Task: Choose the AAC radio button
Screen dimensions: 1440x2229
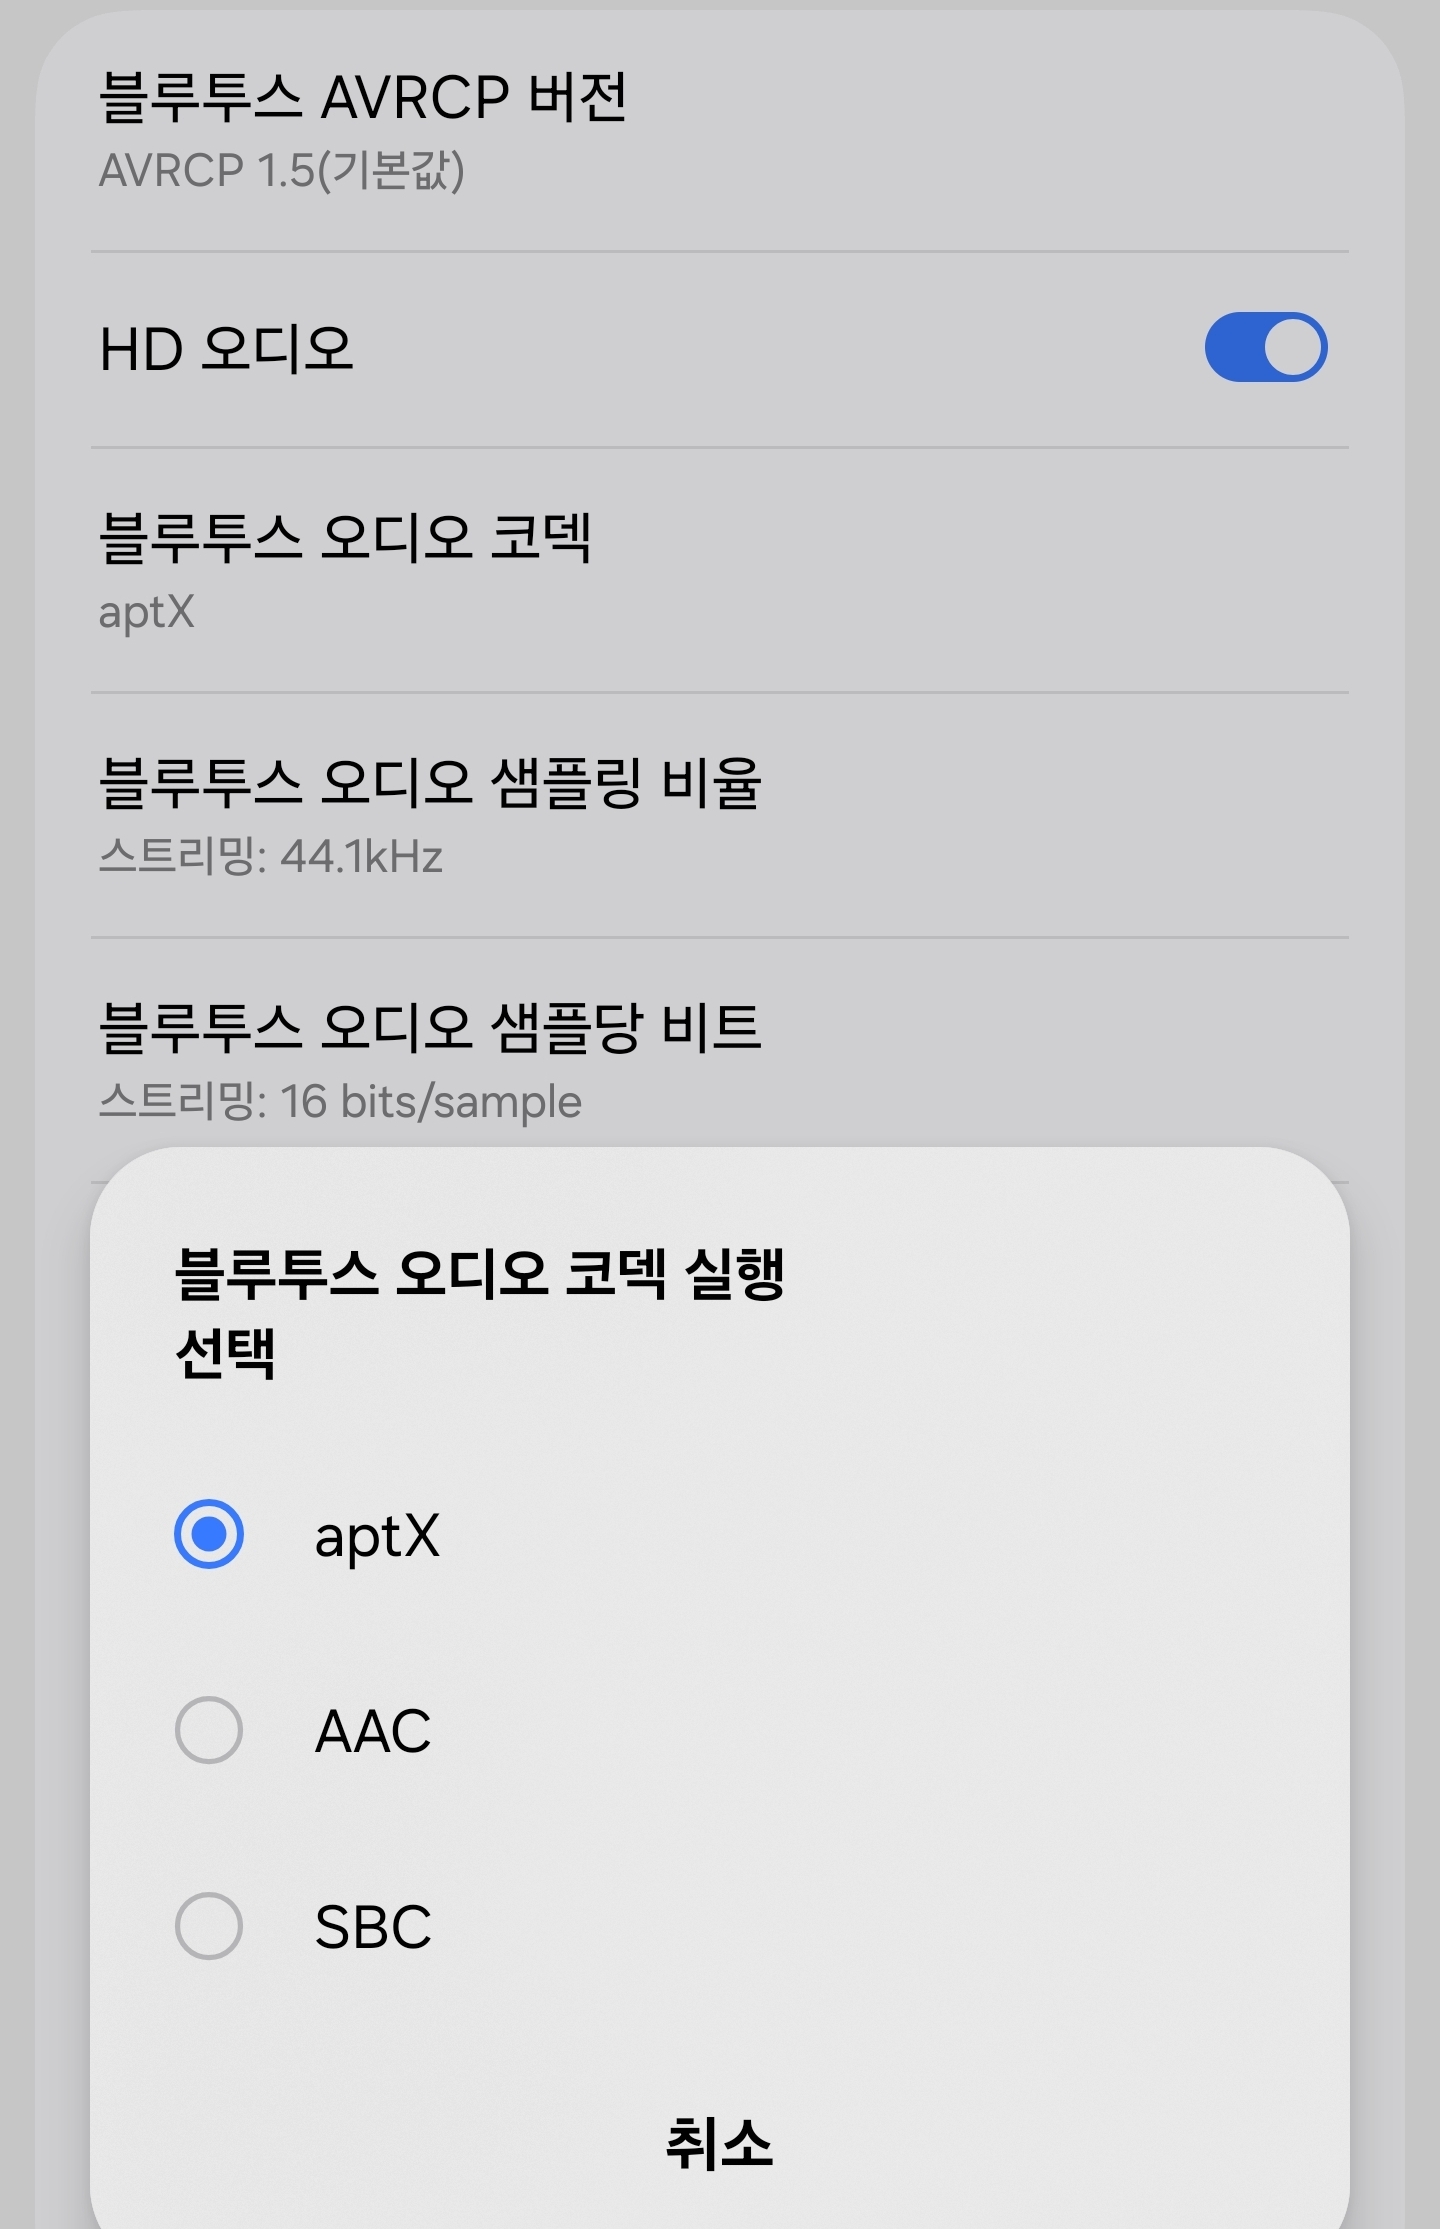Action: point(209,1730)
